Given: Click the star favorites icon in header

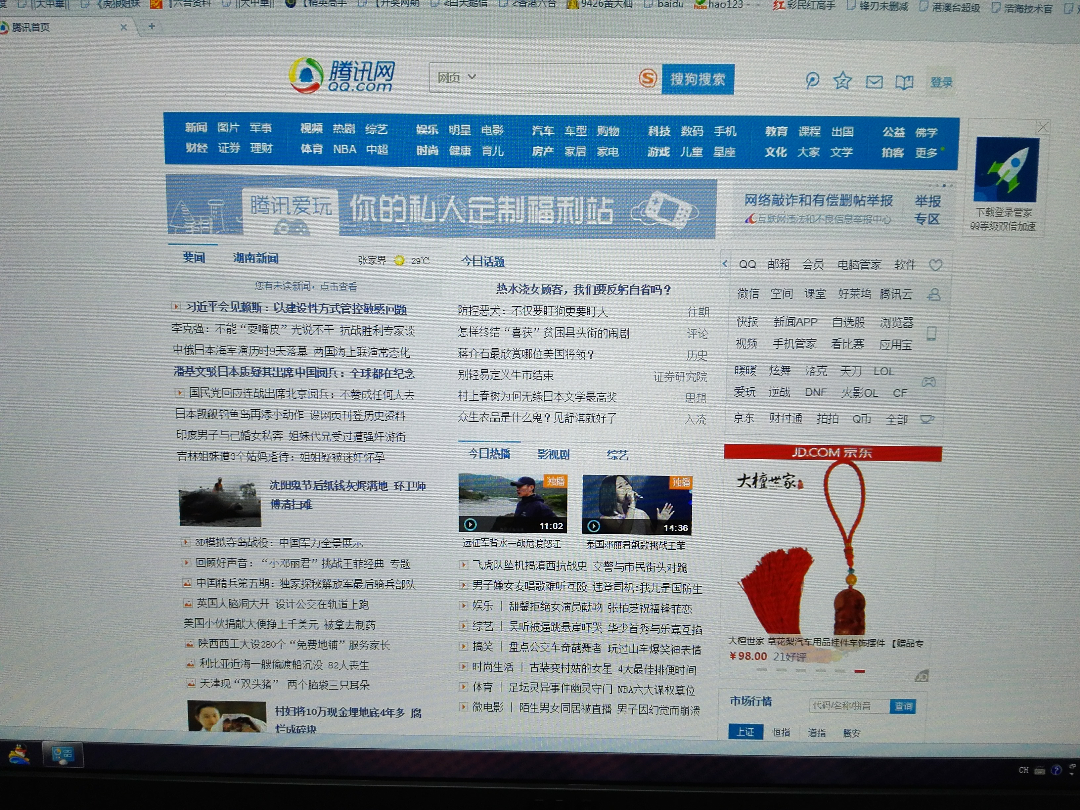Looking at the screenshot, I should pyautogui.click(x=842, y=81).
